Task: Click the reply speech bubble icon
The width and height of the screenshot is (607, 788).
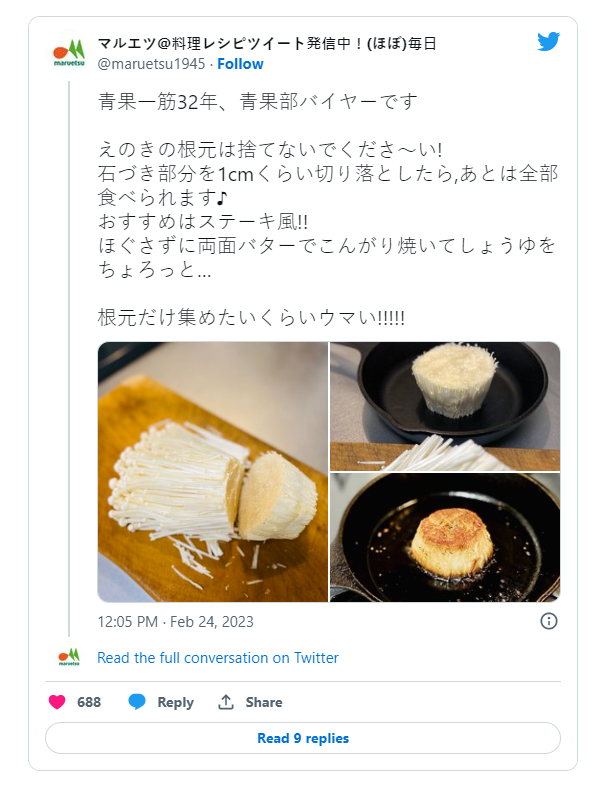Action: pyautogui.click(x=137, y=702)
